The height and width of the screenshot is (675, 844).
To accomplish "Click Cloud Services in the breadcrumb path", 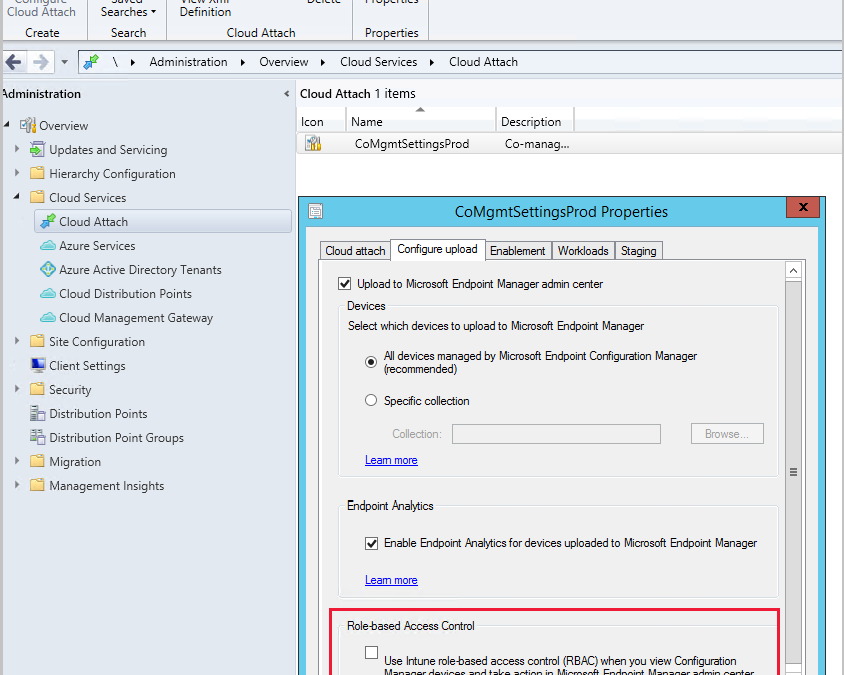I will pos(378,62).
